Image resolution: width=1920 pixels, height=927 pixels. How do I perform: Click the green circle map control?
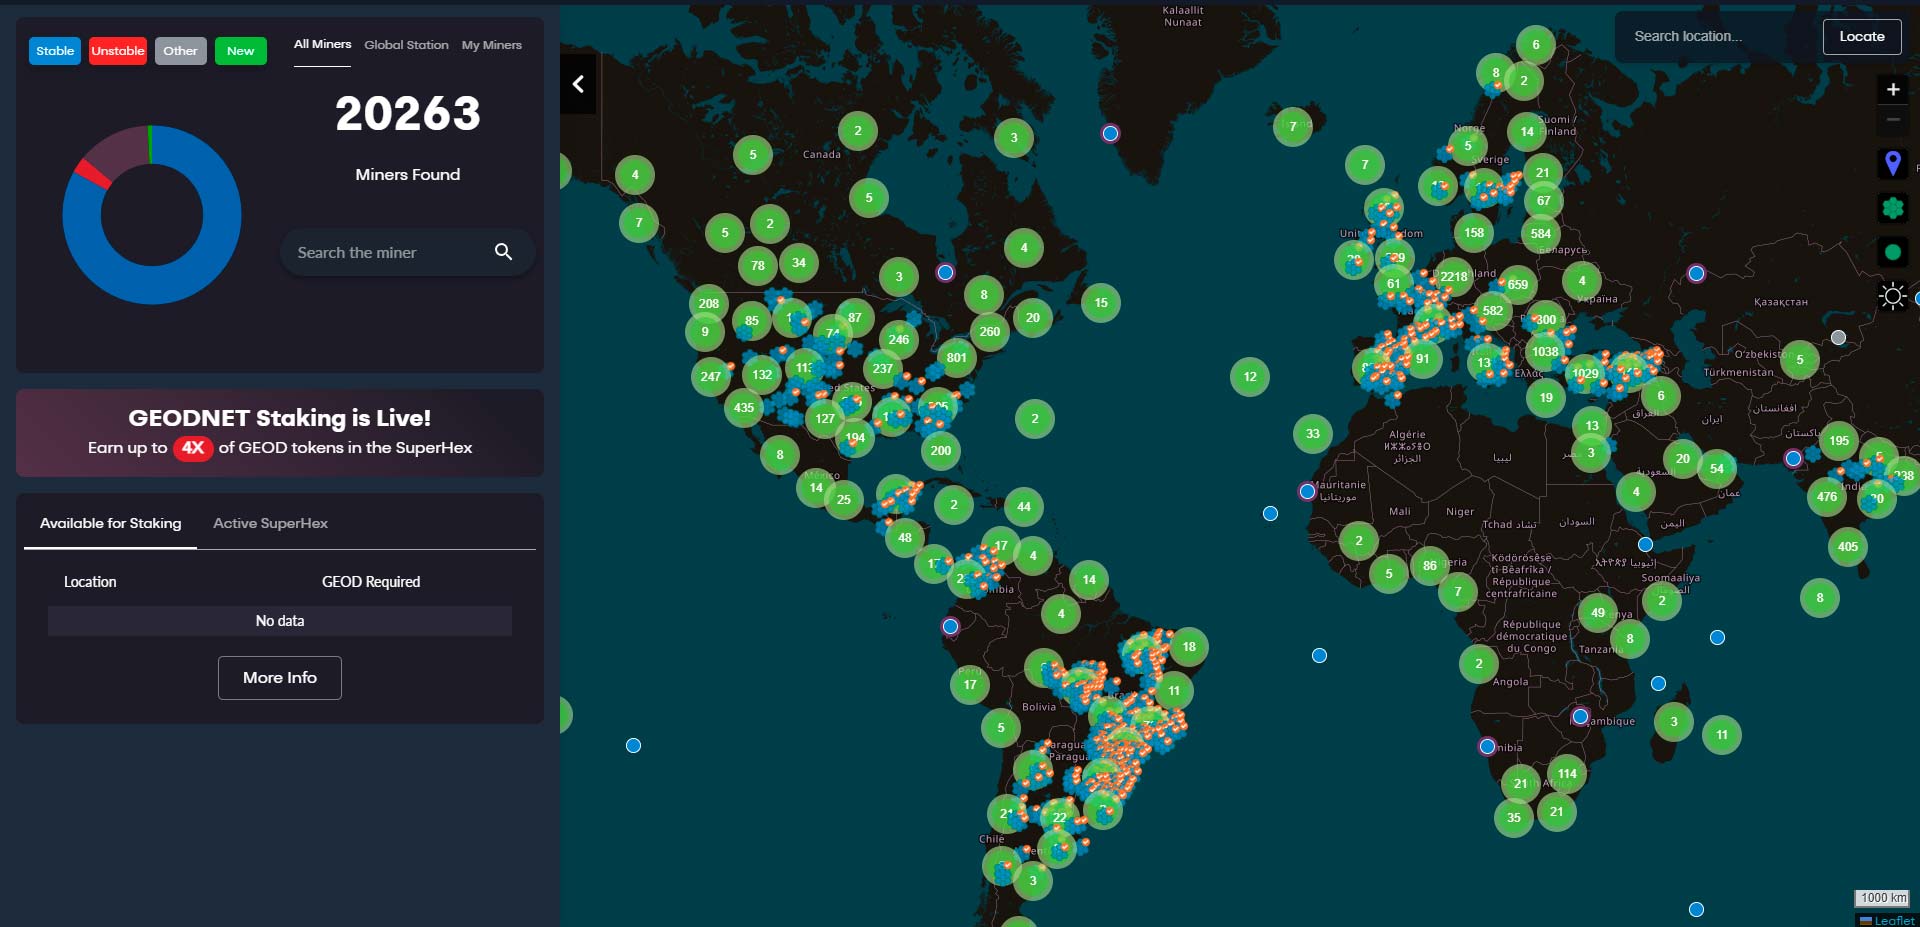[1892, 252]
